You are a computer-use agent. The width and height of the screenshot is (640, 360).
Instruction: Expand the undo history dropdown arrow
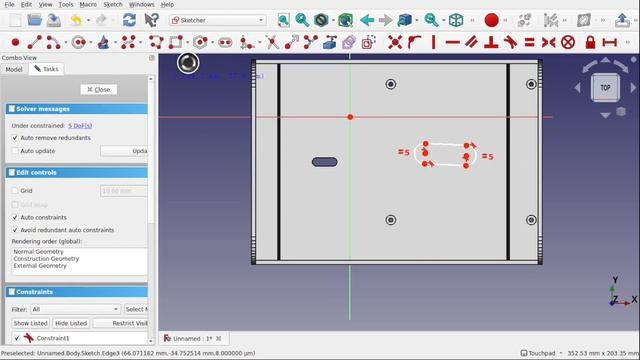(88, 20)
